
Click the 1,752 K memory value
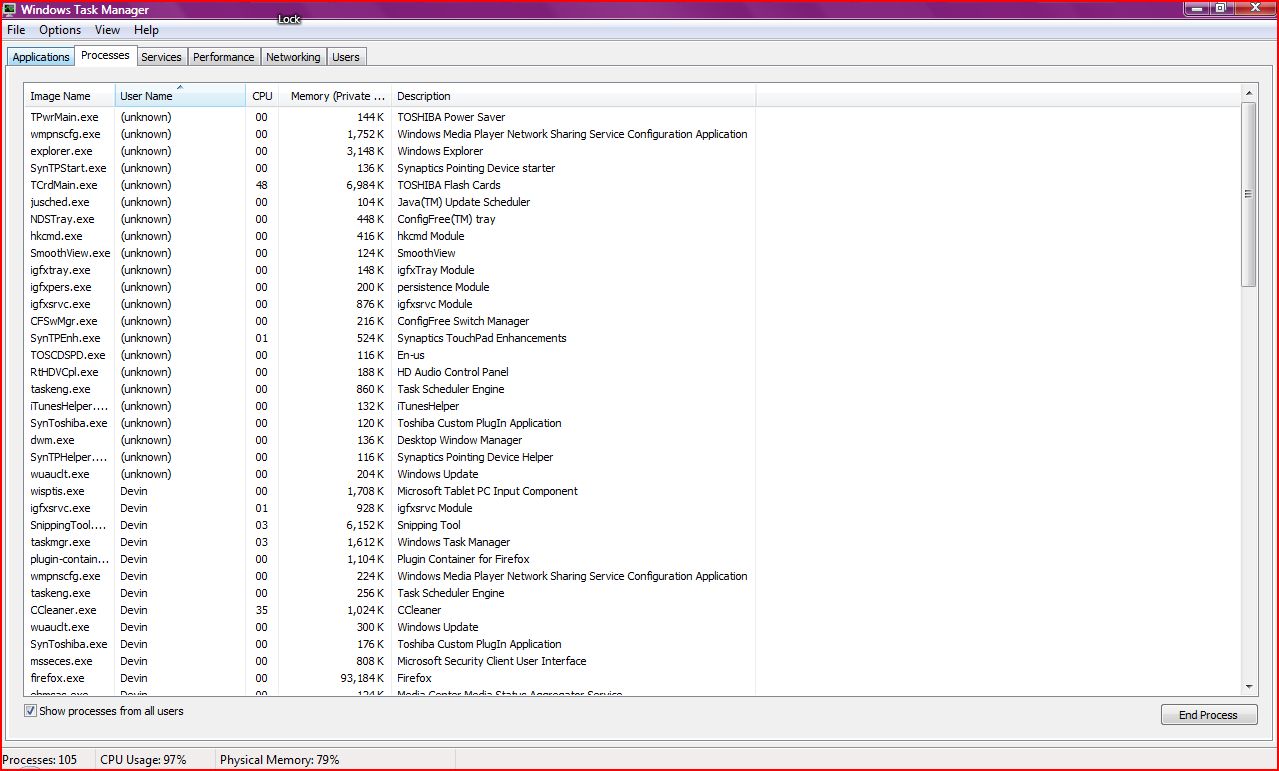tap(366, 134)
